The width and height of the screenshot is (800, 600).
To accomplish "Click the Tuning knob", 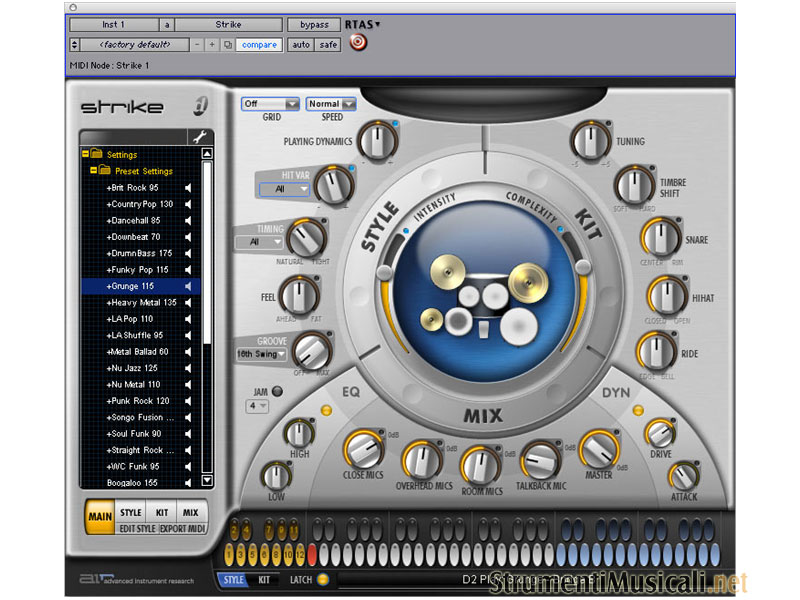I will point(591,142).
